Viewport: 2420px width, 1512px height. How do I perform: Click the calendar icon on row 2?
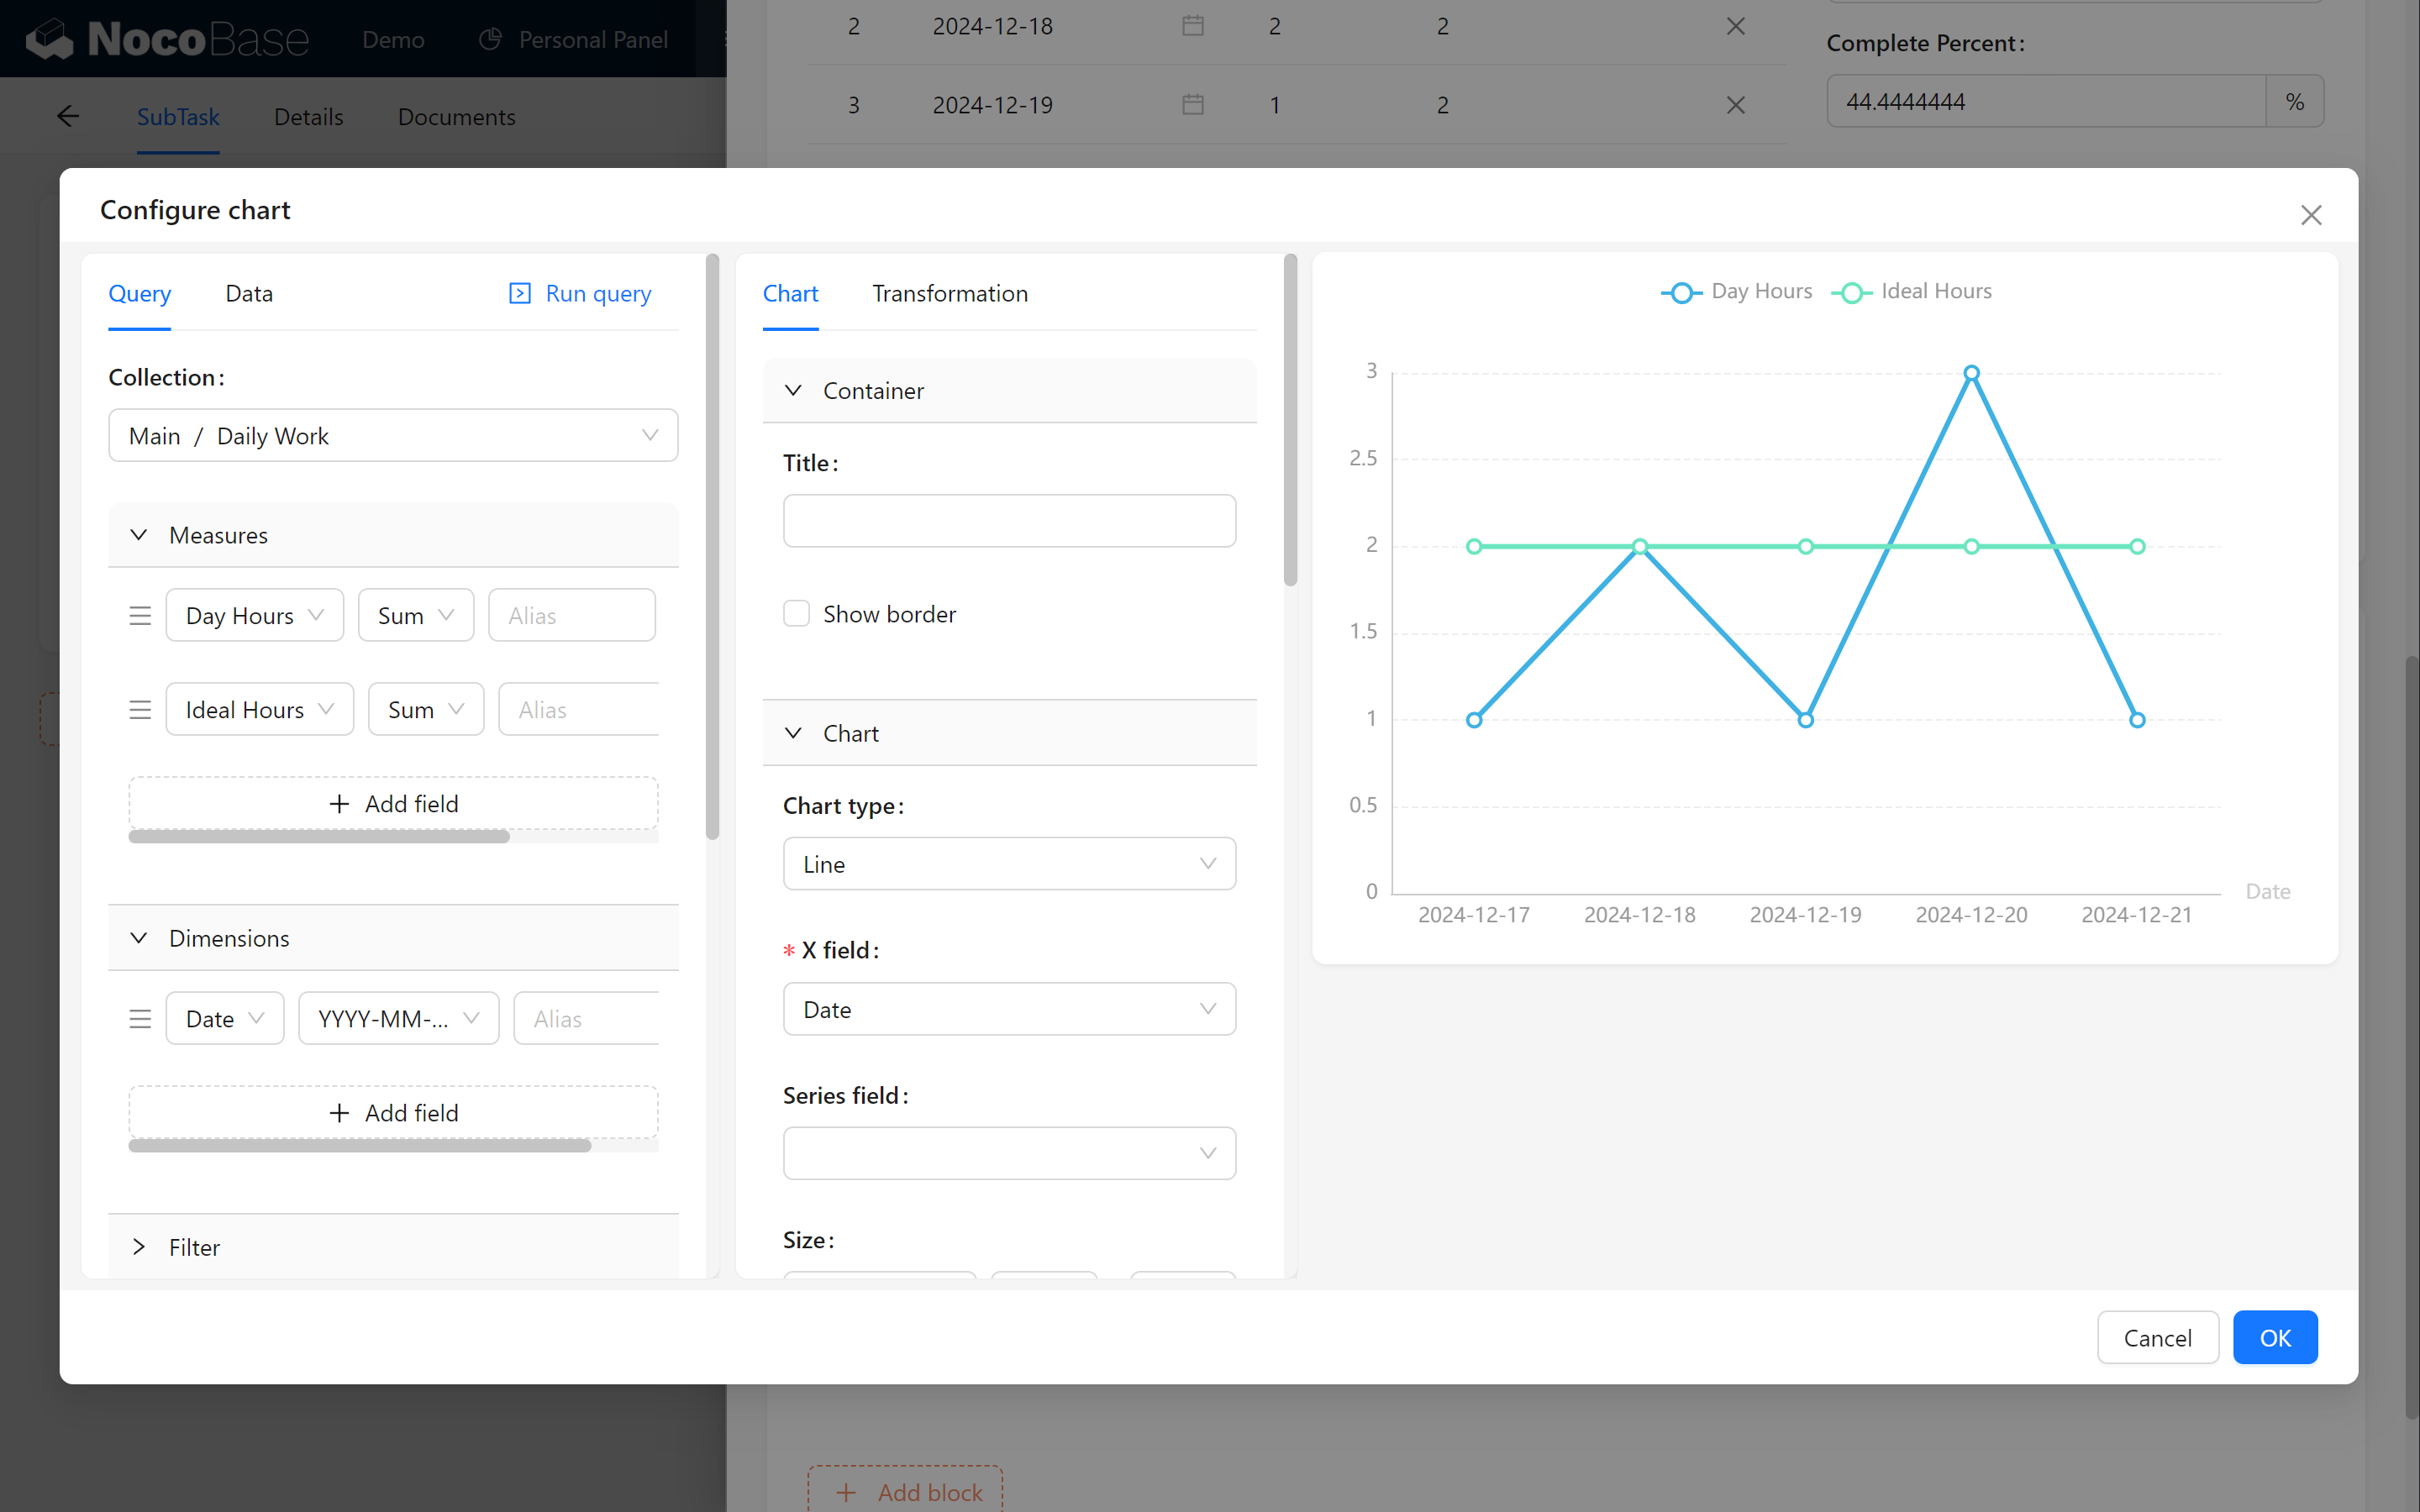(x=1192, y=26)
